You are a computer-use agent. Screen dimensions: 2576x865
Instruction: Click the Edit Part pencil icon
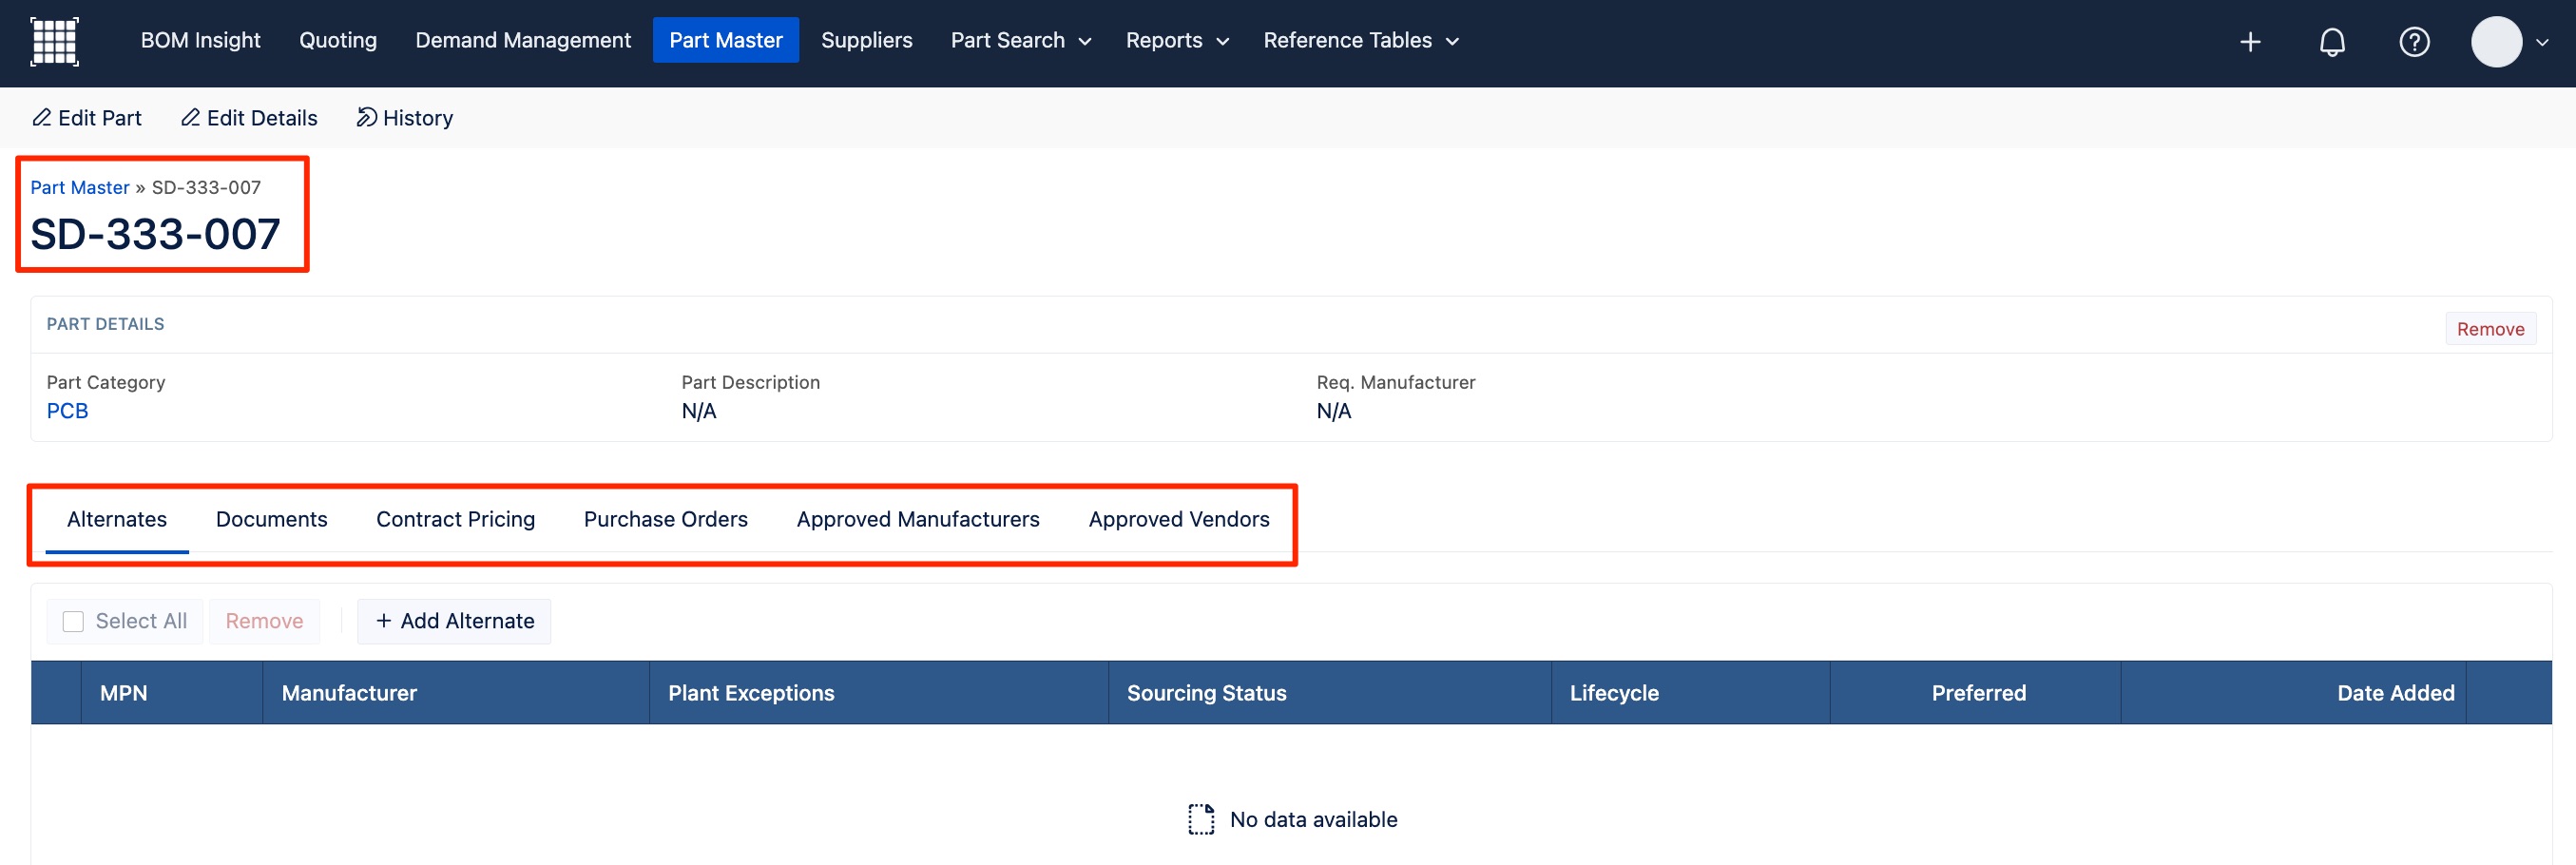coord(42,118)
